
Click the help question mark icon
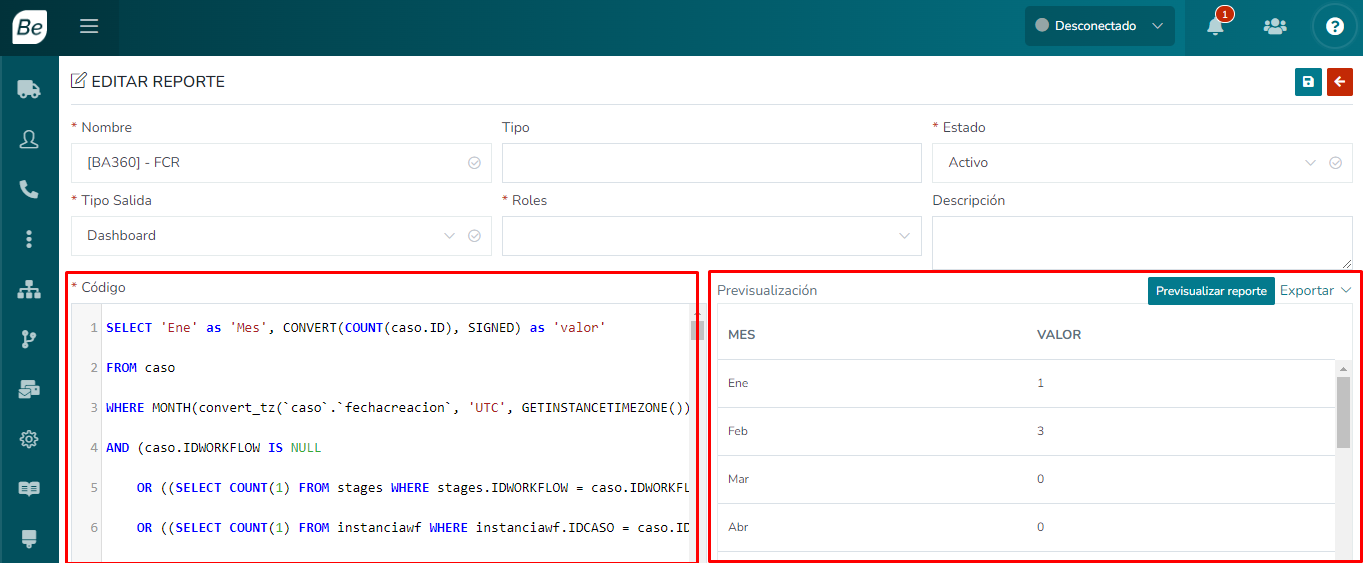(x=1334, y=27)
